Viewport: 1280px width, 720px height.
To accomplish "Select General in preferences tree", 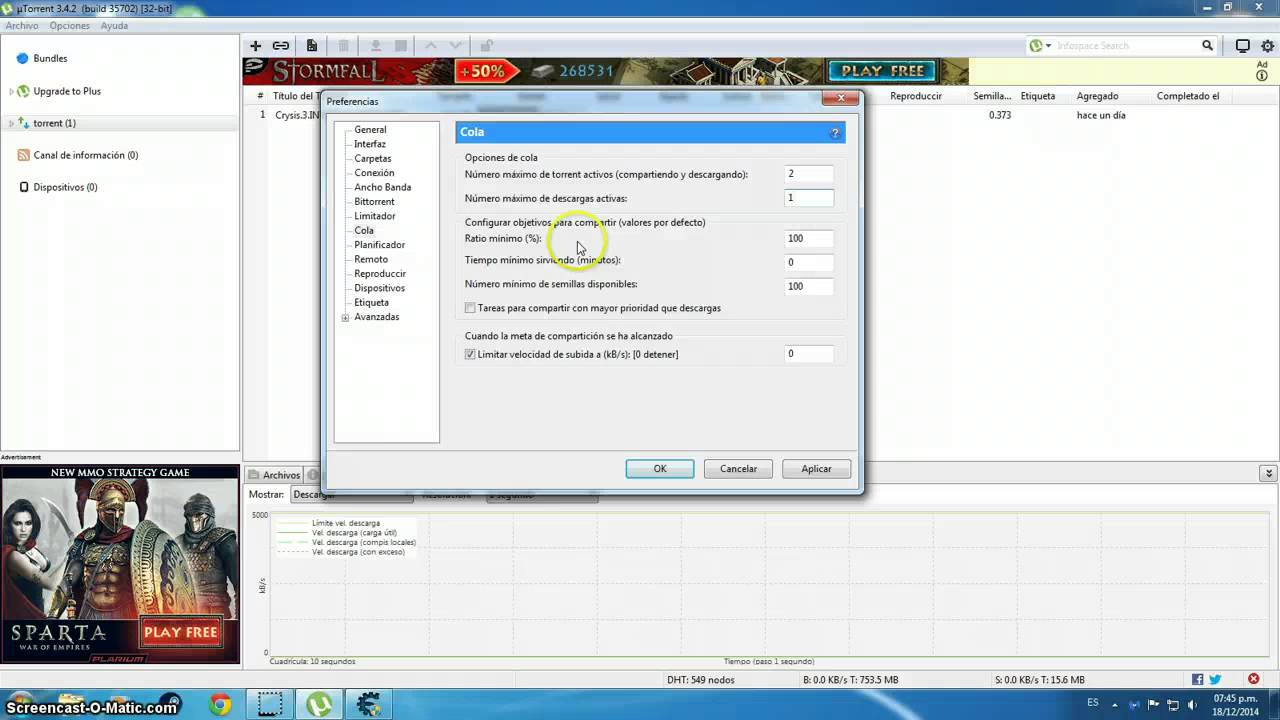I will tap(370, 130).
